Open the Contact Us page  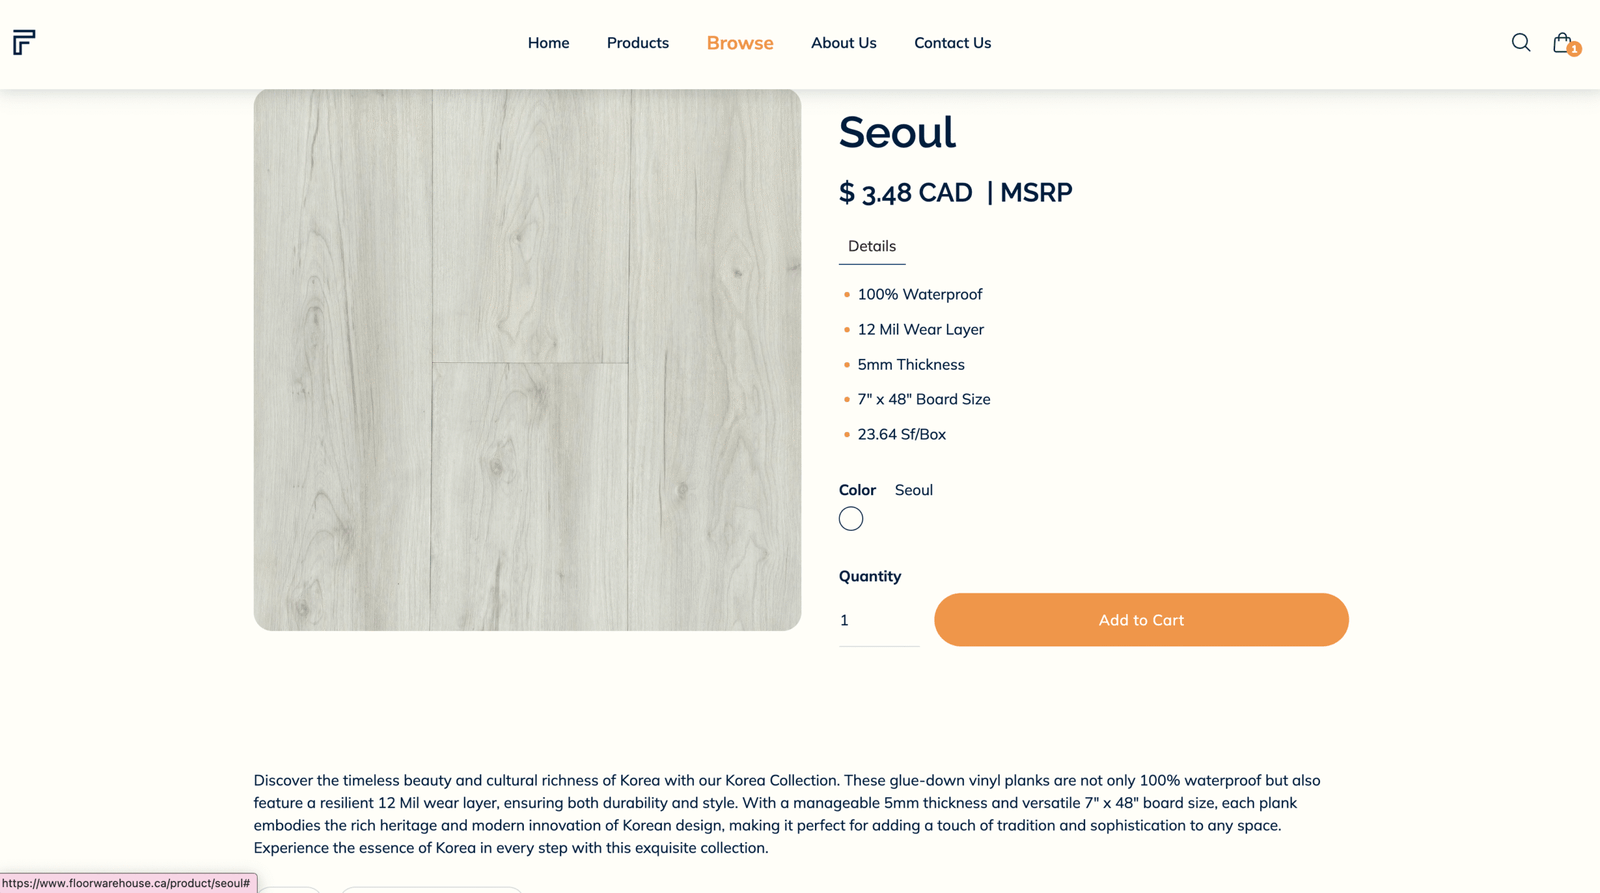tap(952, 43)
